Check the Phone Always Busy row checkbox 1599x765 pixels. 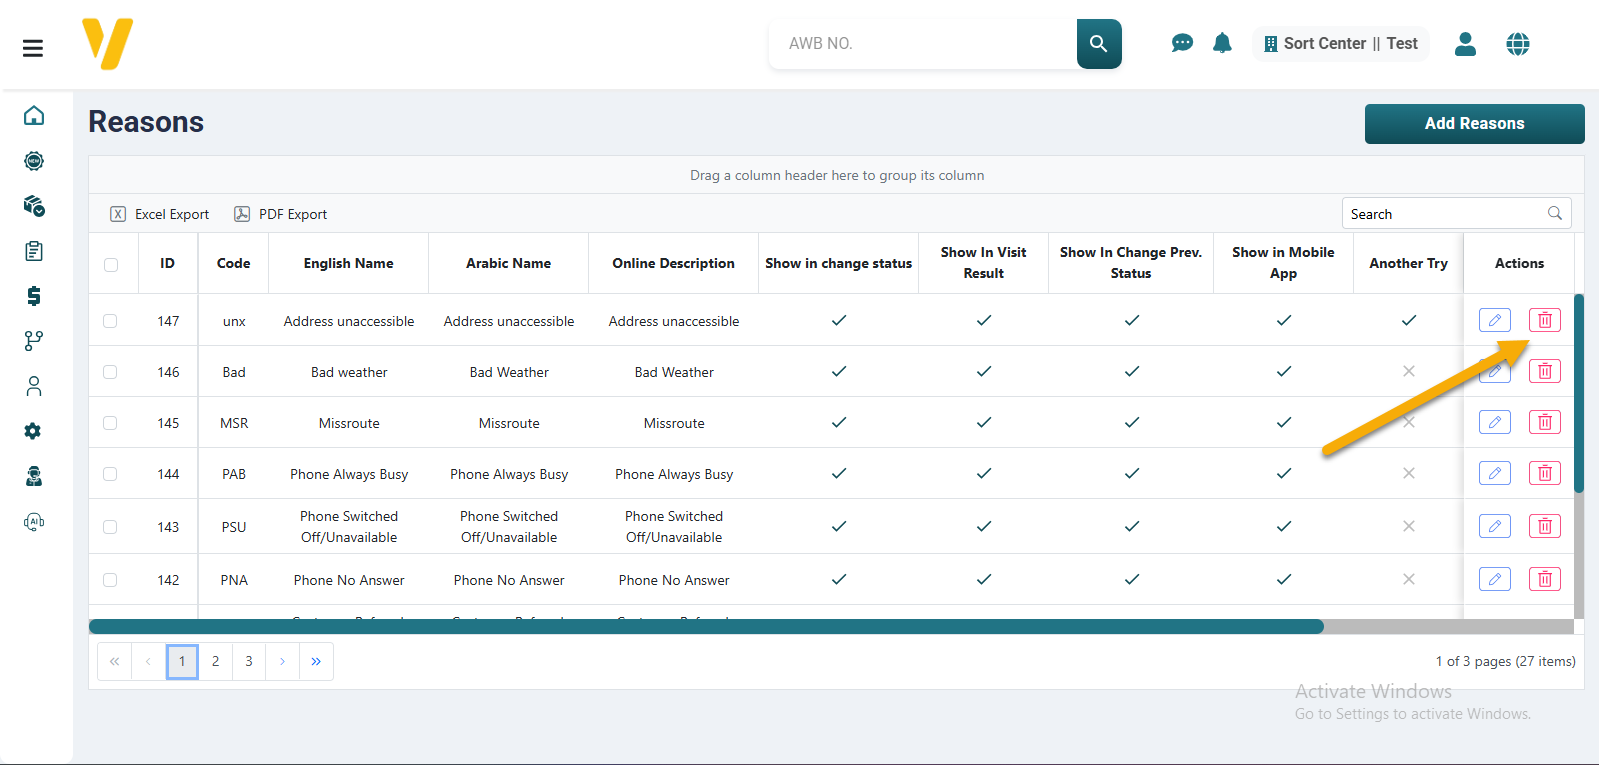110,474
